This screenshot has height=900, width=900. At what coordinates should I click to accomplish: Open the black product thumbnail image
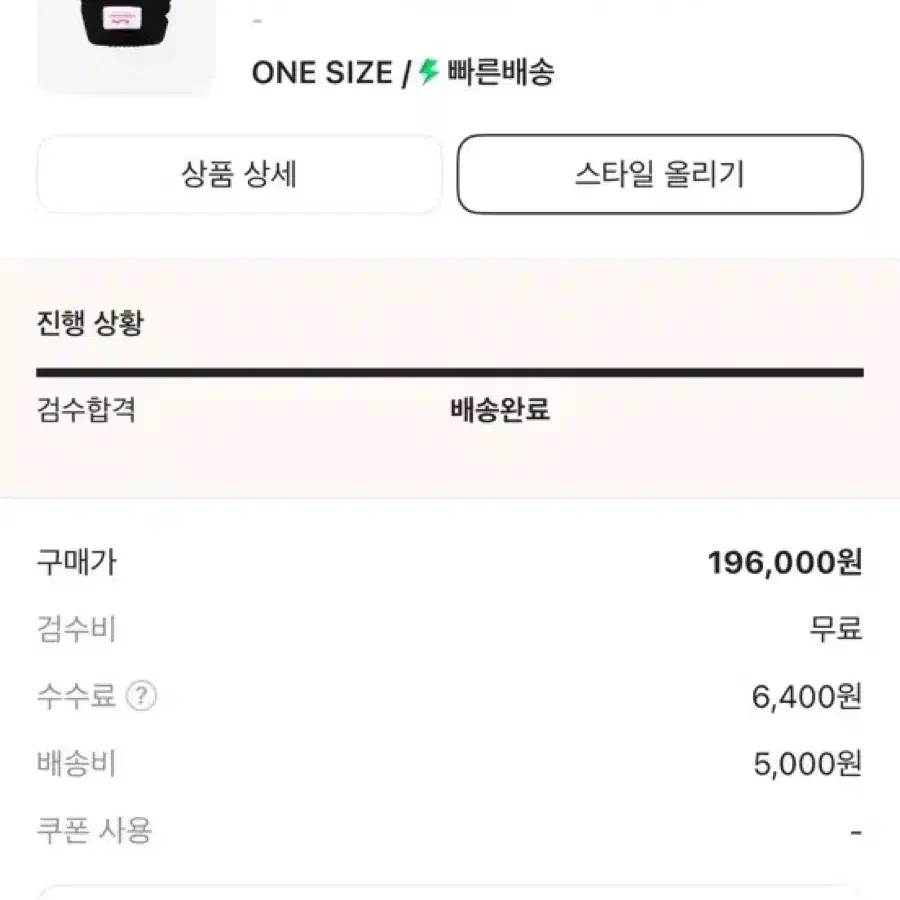pyautogui.click(x=126, y=46)
